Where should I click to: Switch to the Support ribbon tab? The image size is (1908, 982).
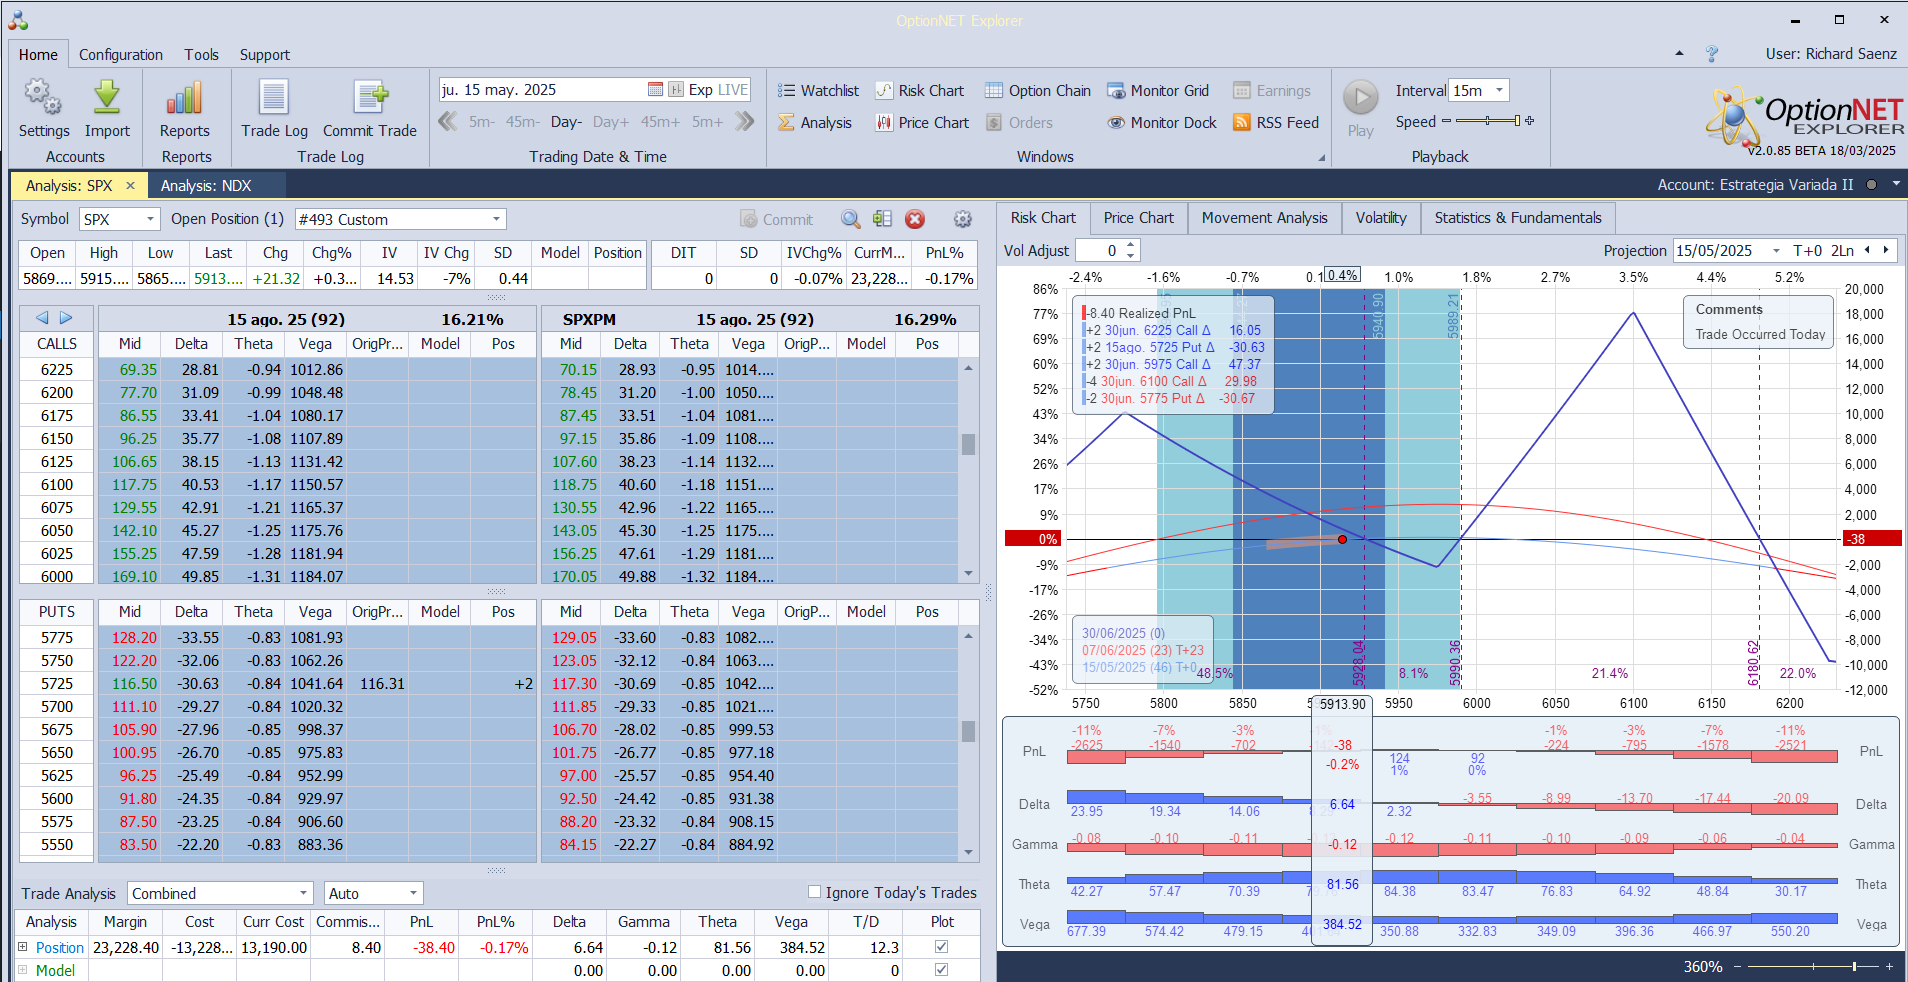[x=265, y=55]
